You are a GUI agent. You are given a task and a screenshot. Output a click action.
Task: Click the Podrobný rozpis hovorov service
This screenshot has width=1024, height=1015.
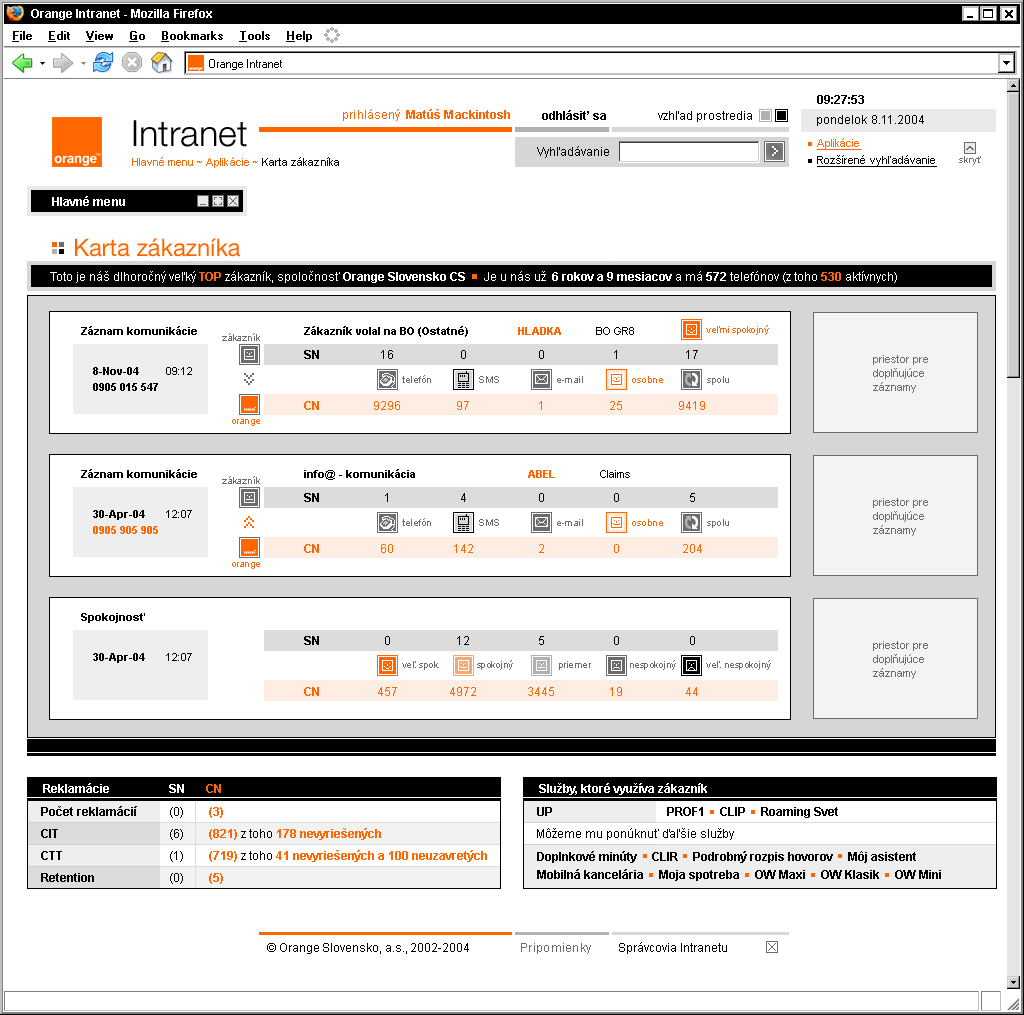coord(762,856)
